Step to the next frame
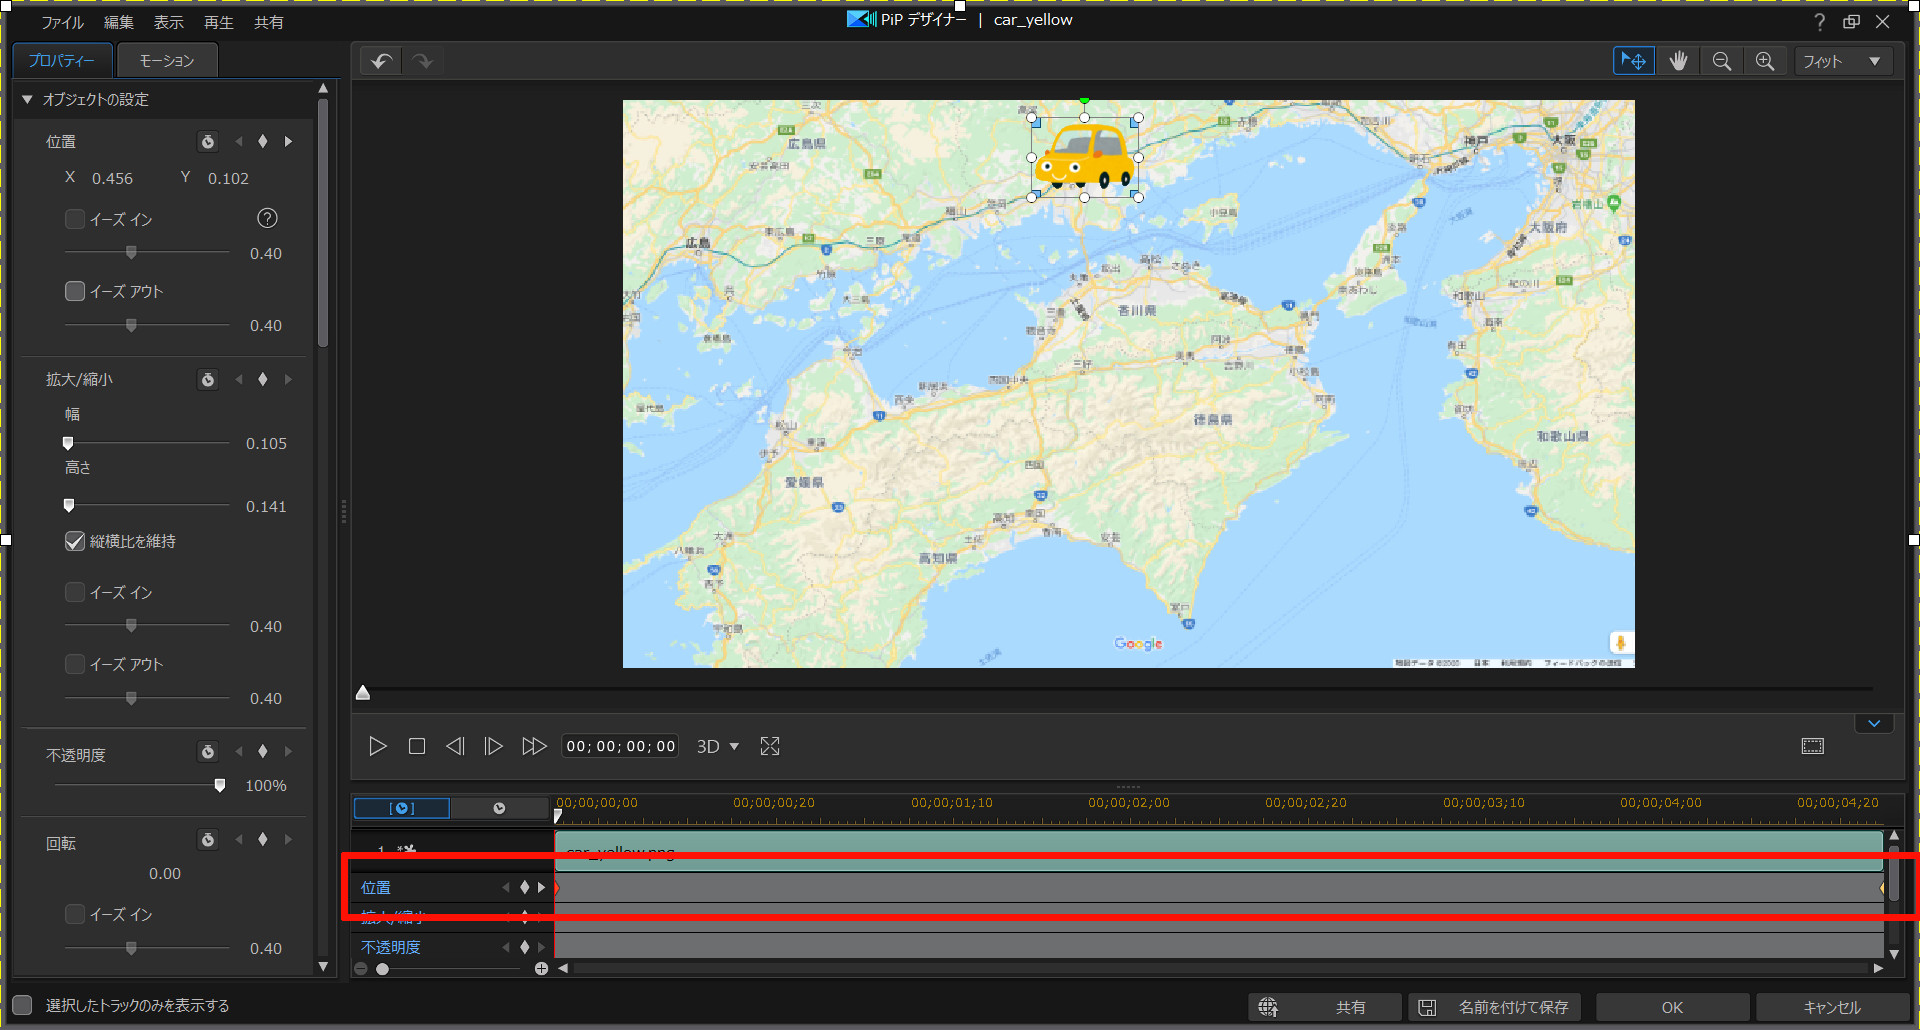 [x=493, y=746]
